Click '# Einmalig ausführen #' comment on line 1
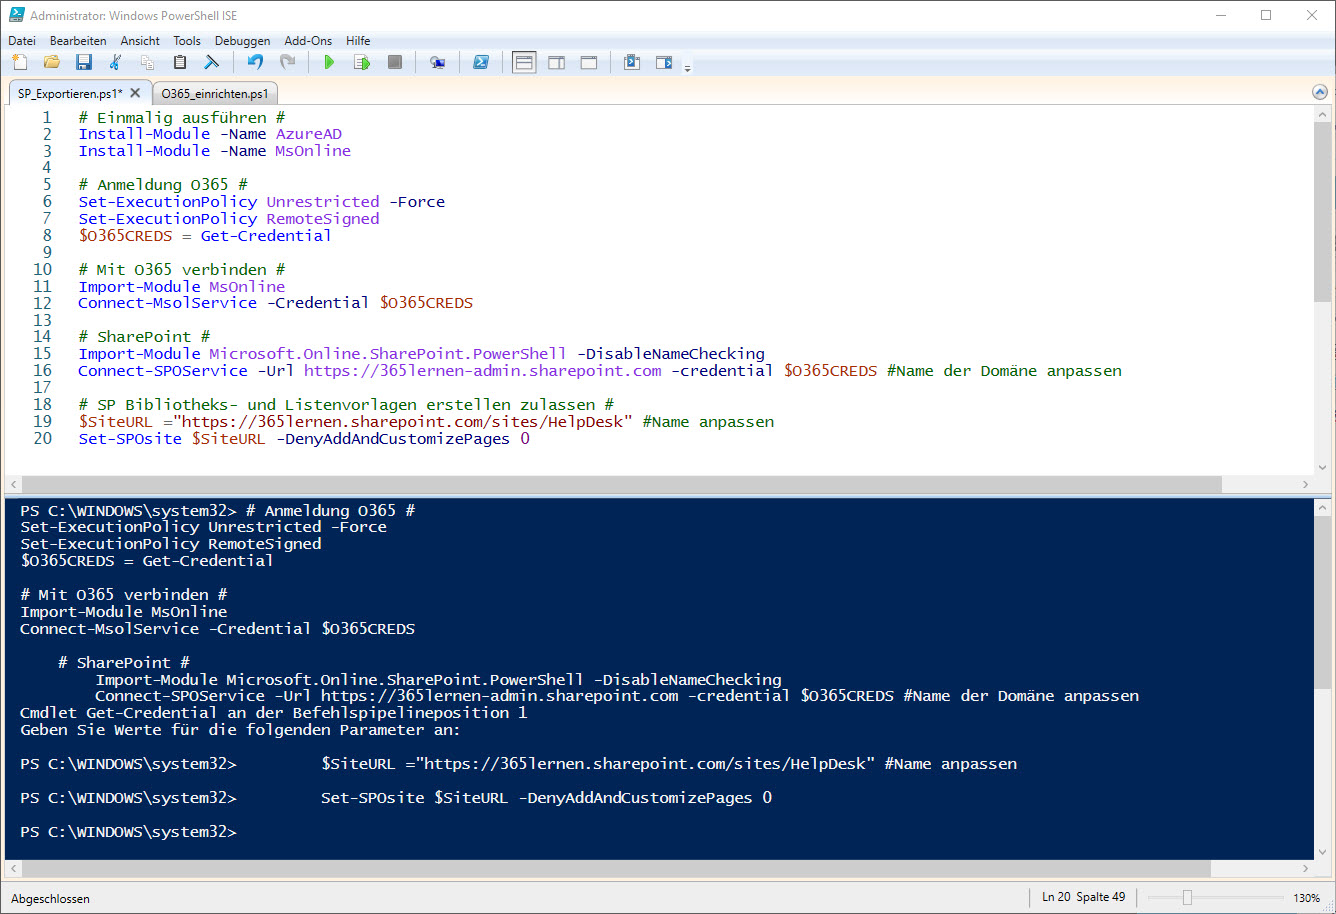The width and height of the screenshot is (1336, 914). click(182, 117)
